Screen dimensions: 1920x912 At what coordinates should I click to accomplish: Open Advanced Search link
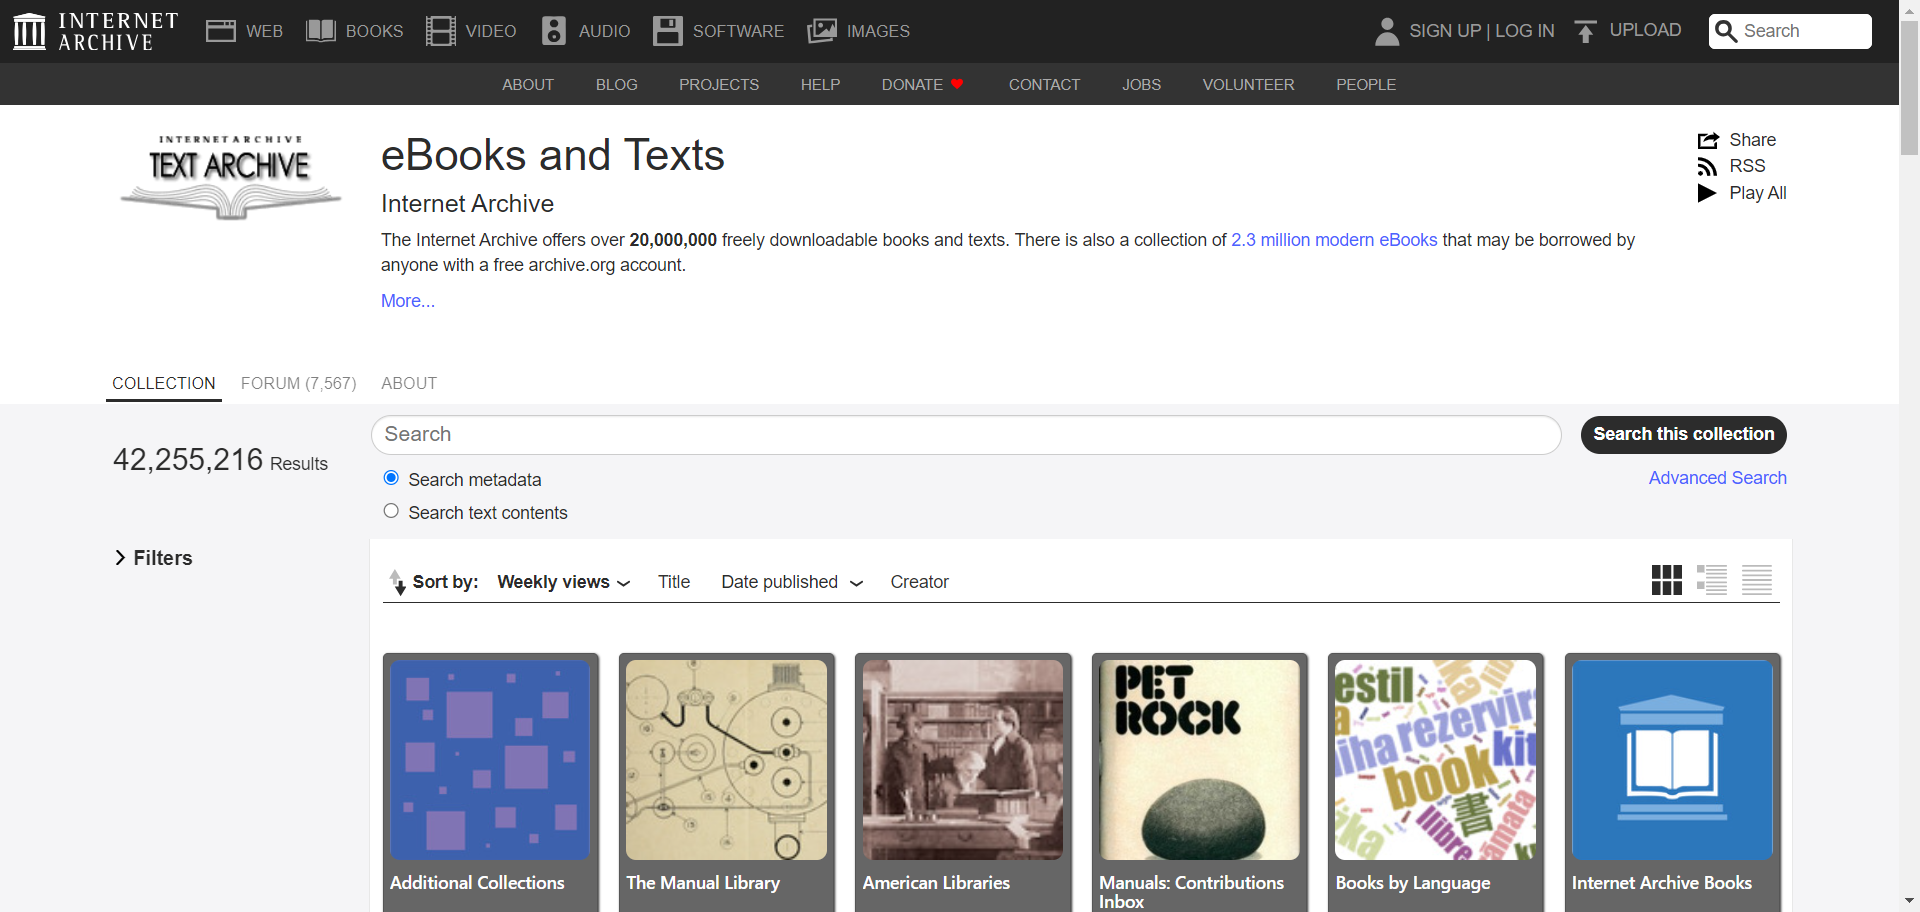(1717, 478)
